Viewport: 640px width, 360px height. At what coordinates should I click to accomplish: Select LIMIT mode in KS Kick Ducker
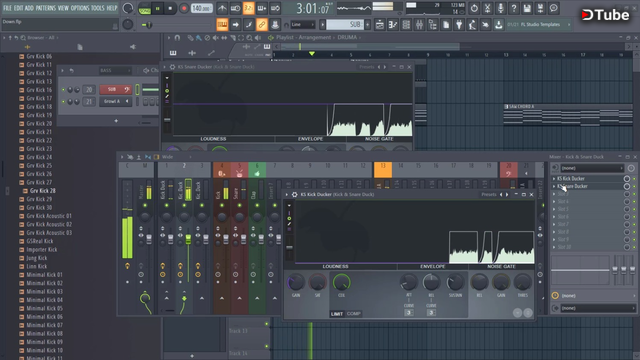click(x=337, y=313)
